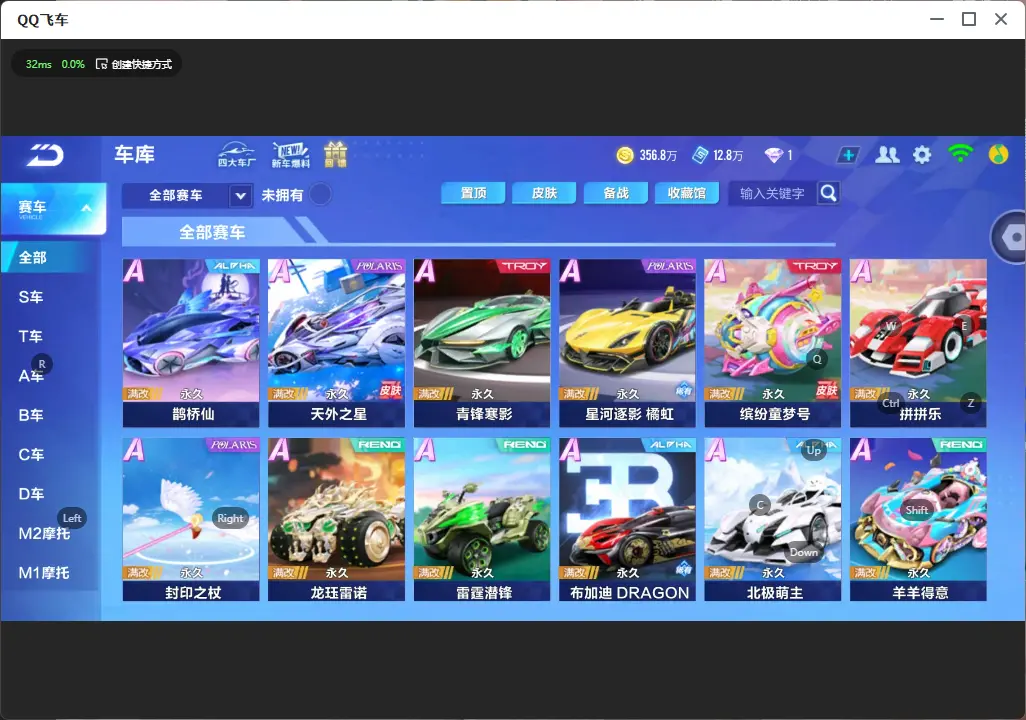Image resolution: width=1026 pixels, height=720 pixels.
Task: Select the 封印之杖 car card
Action: [x=191, y=519]
